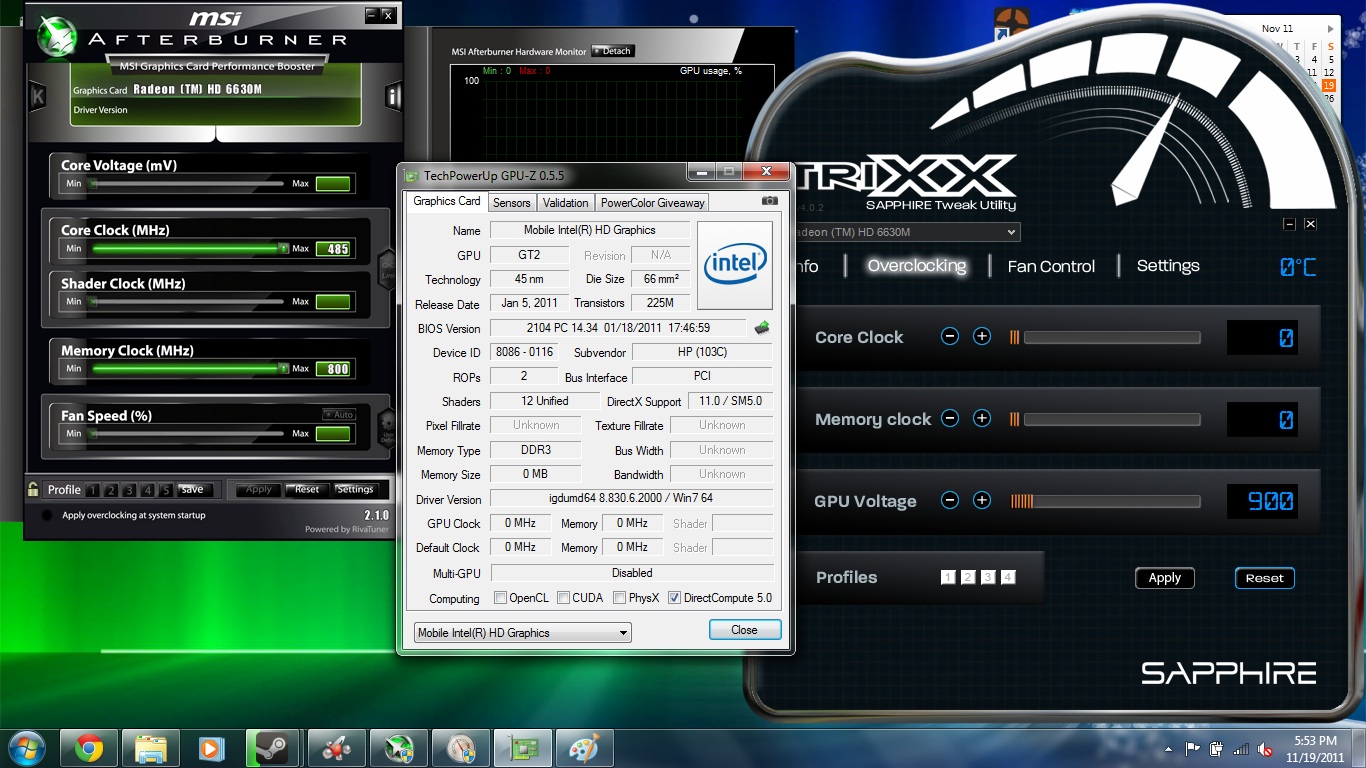Screen dimensions: 1366x768
Task: Open the Settings tab in TRIXX
Action: (x=1168, y=266)
